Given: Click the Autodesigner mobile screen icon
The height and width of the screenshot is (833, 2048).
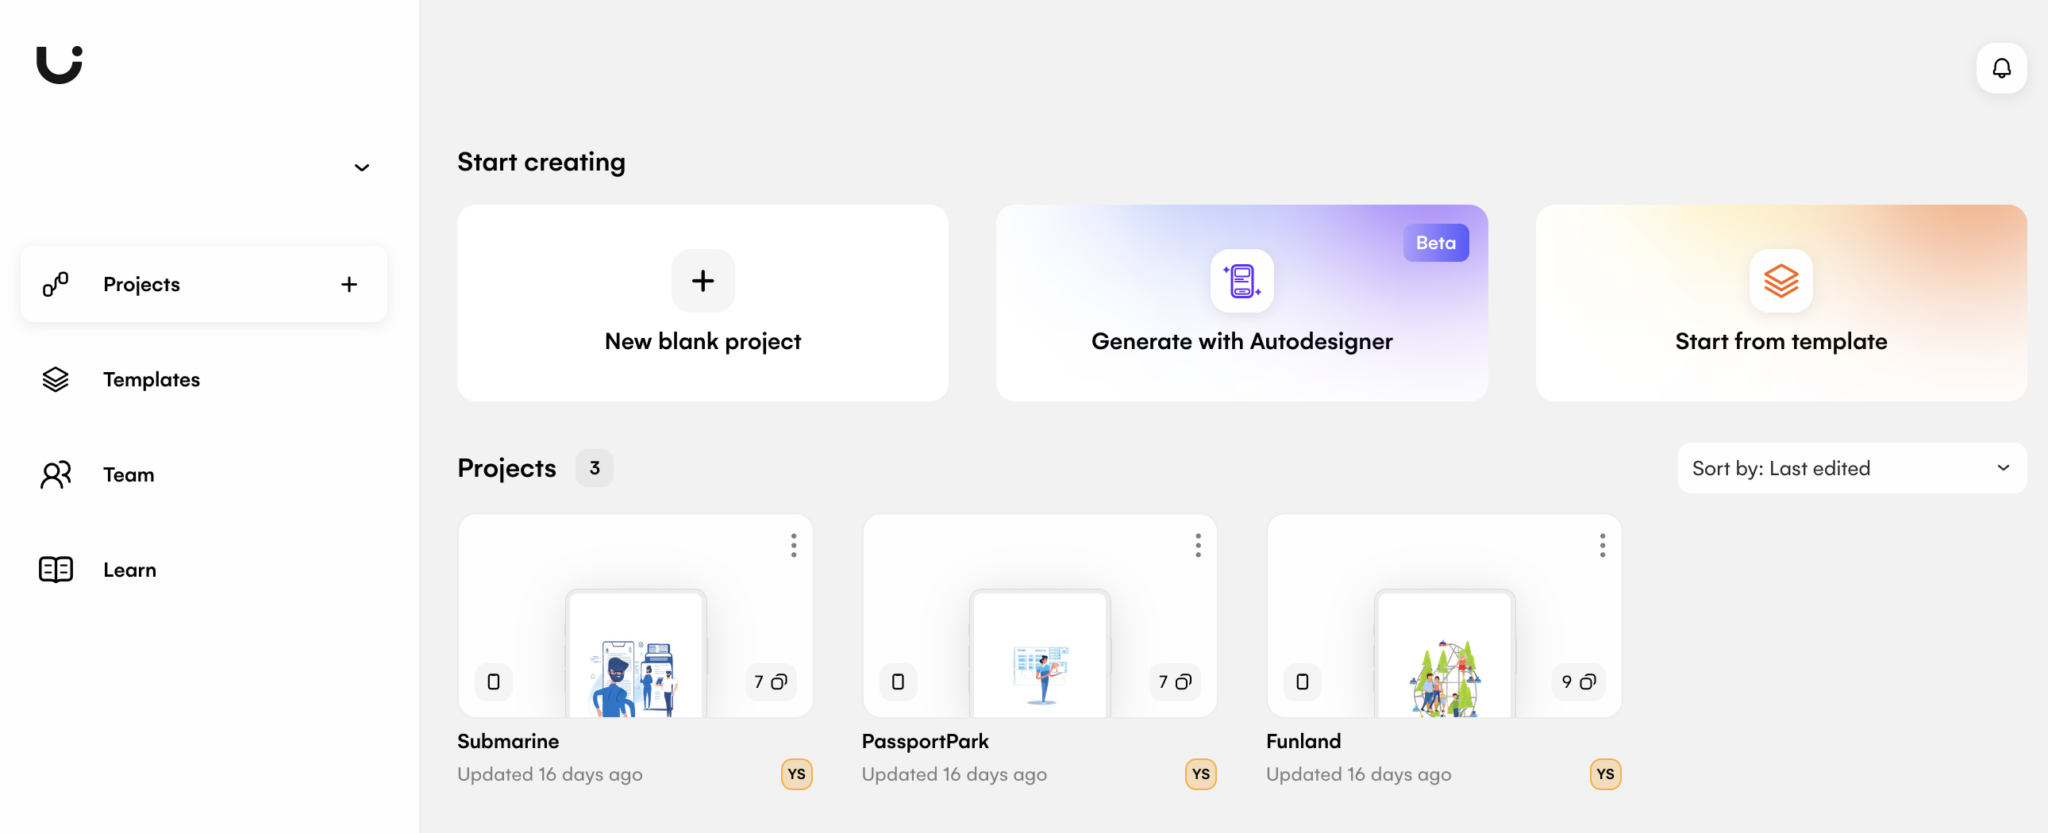Looking at the screenshot, I should tap(1241, 281).
